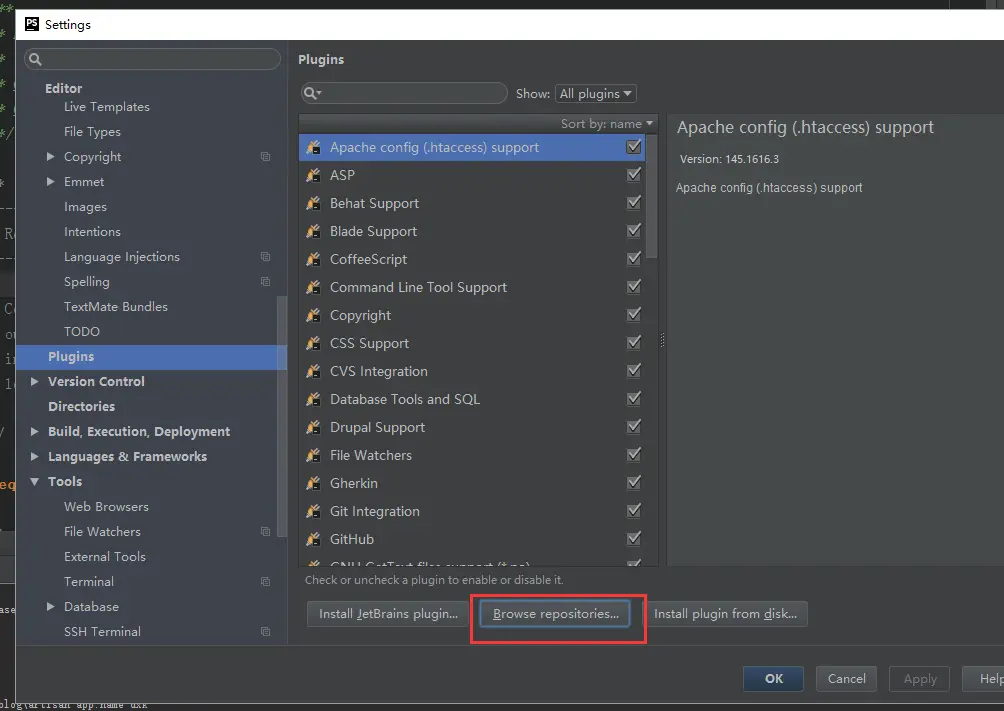Open the Show All plugins dropdown
Viewport: 1004px width, 711px height.
coord(595,94)
